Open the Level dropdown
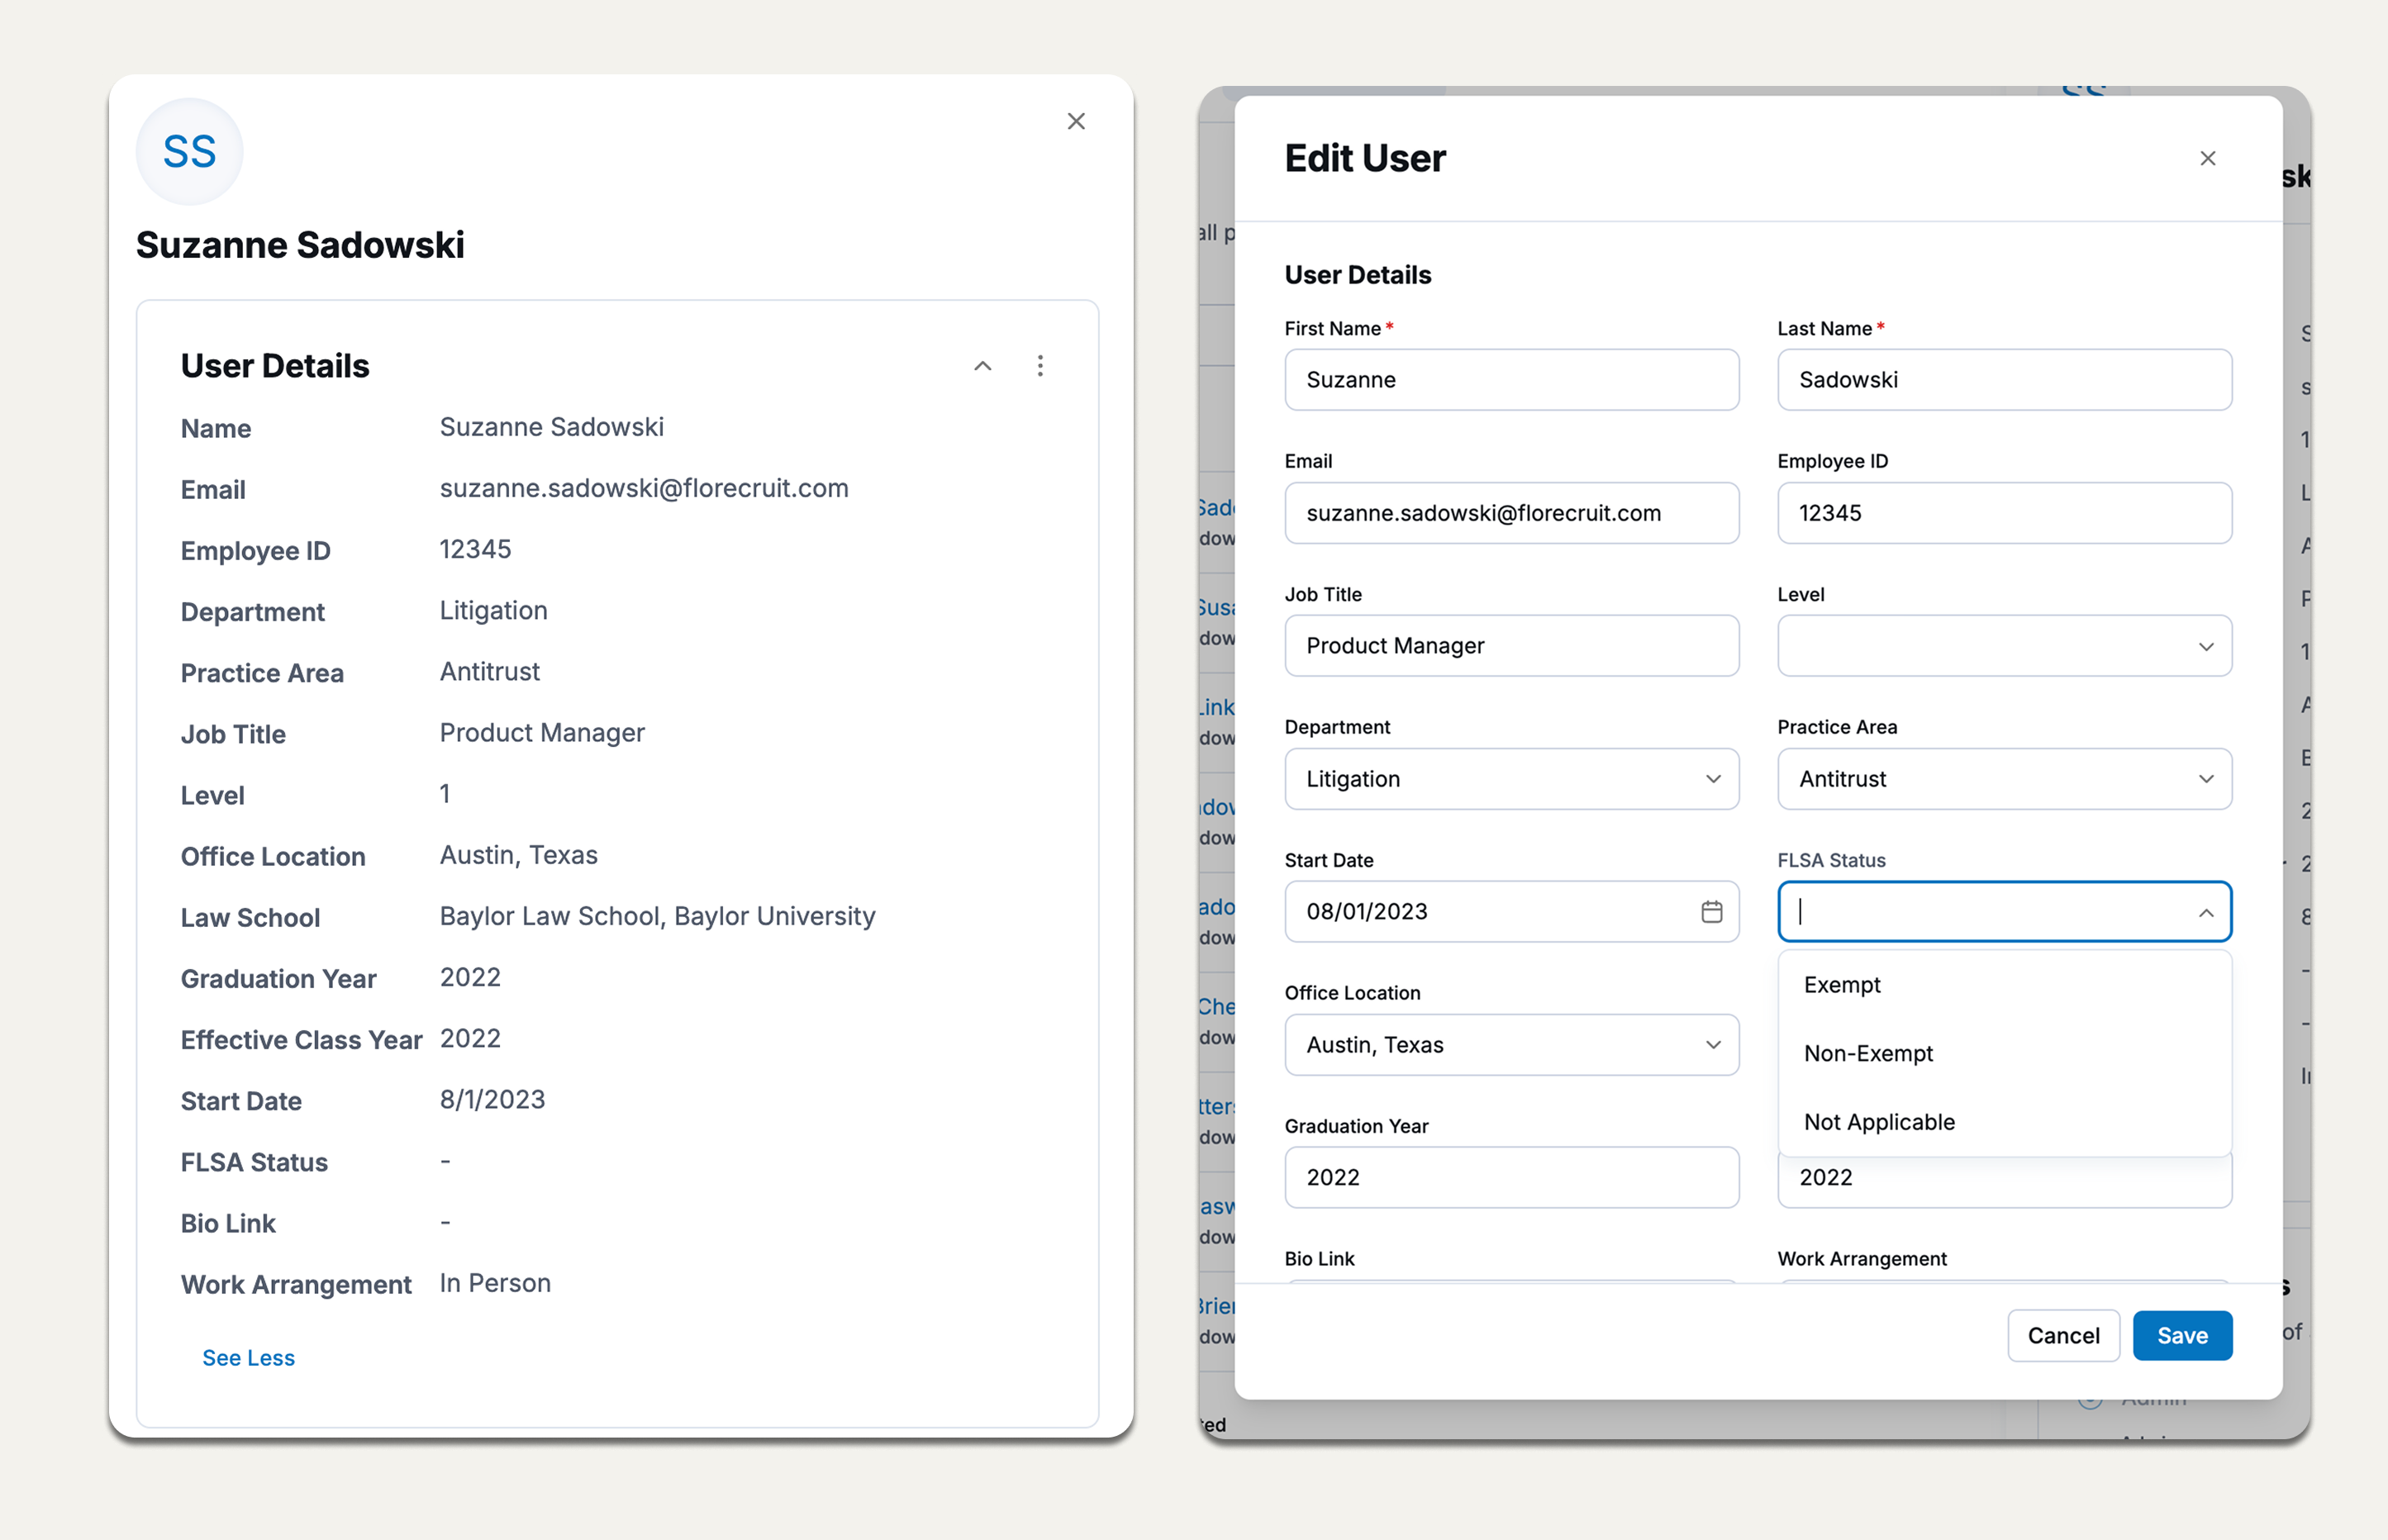This screenshot has width=2388, height=1540. click(2005, 646)
